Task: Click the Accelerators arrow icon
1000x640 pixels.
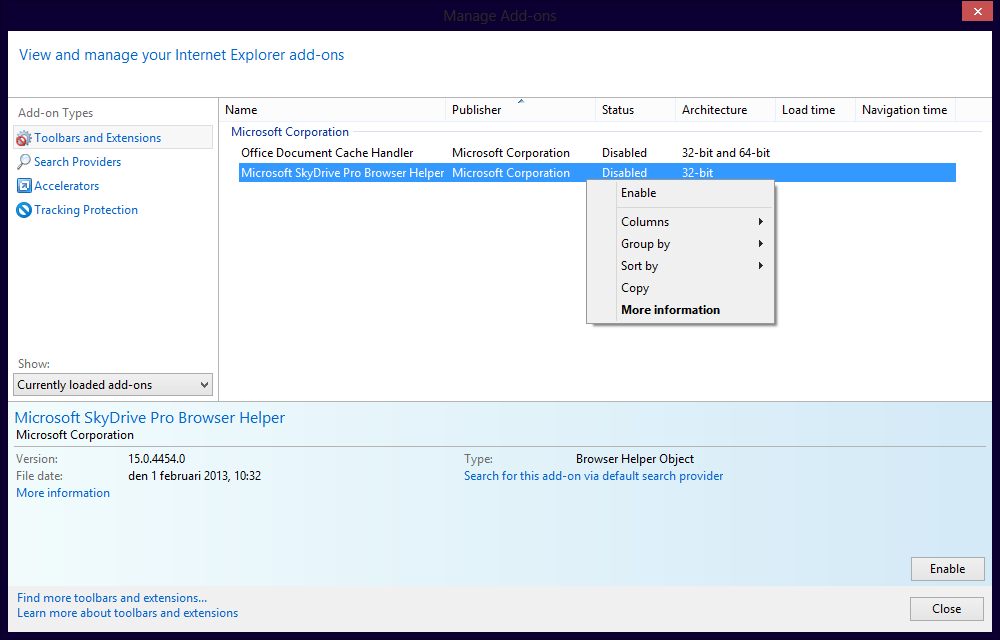Action: pyautogui.click(x=24, y=185)
